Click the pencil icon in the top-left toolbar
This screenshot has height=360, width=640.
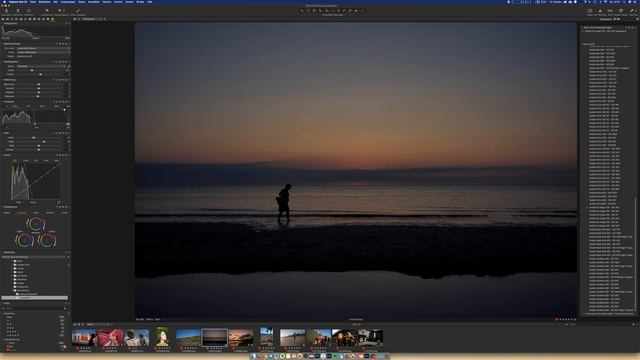(78, 11)
